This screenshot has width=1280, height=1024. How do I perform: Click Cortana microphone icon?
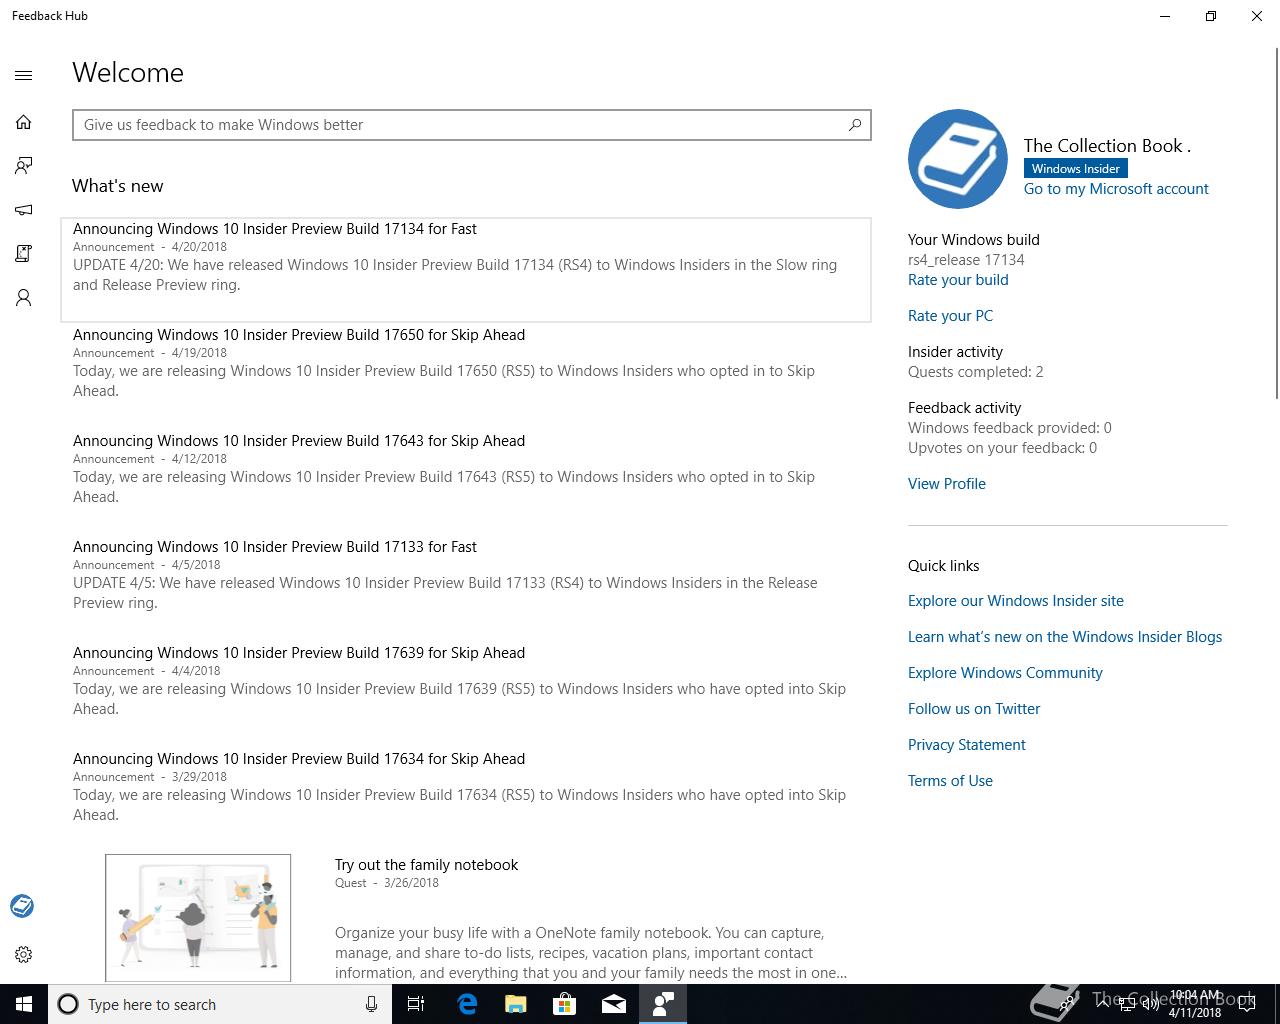coord(371,1004)
